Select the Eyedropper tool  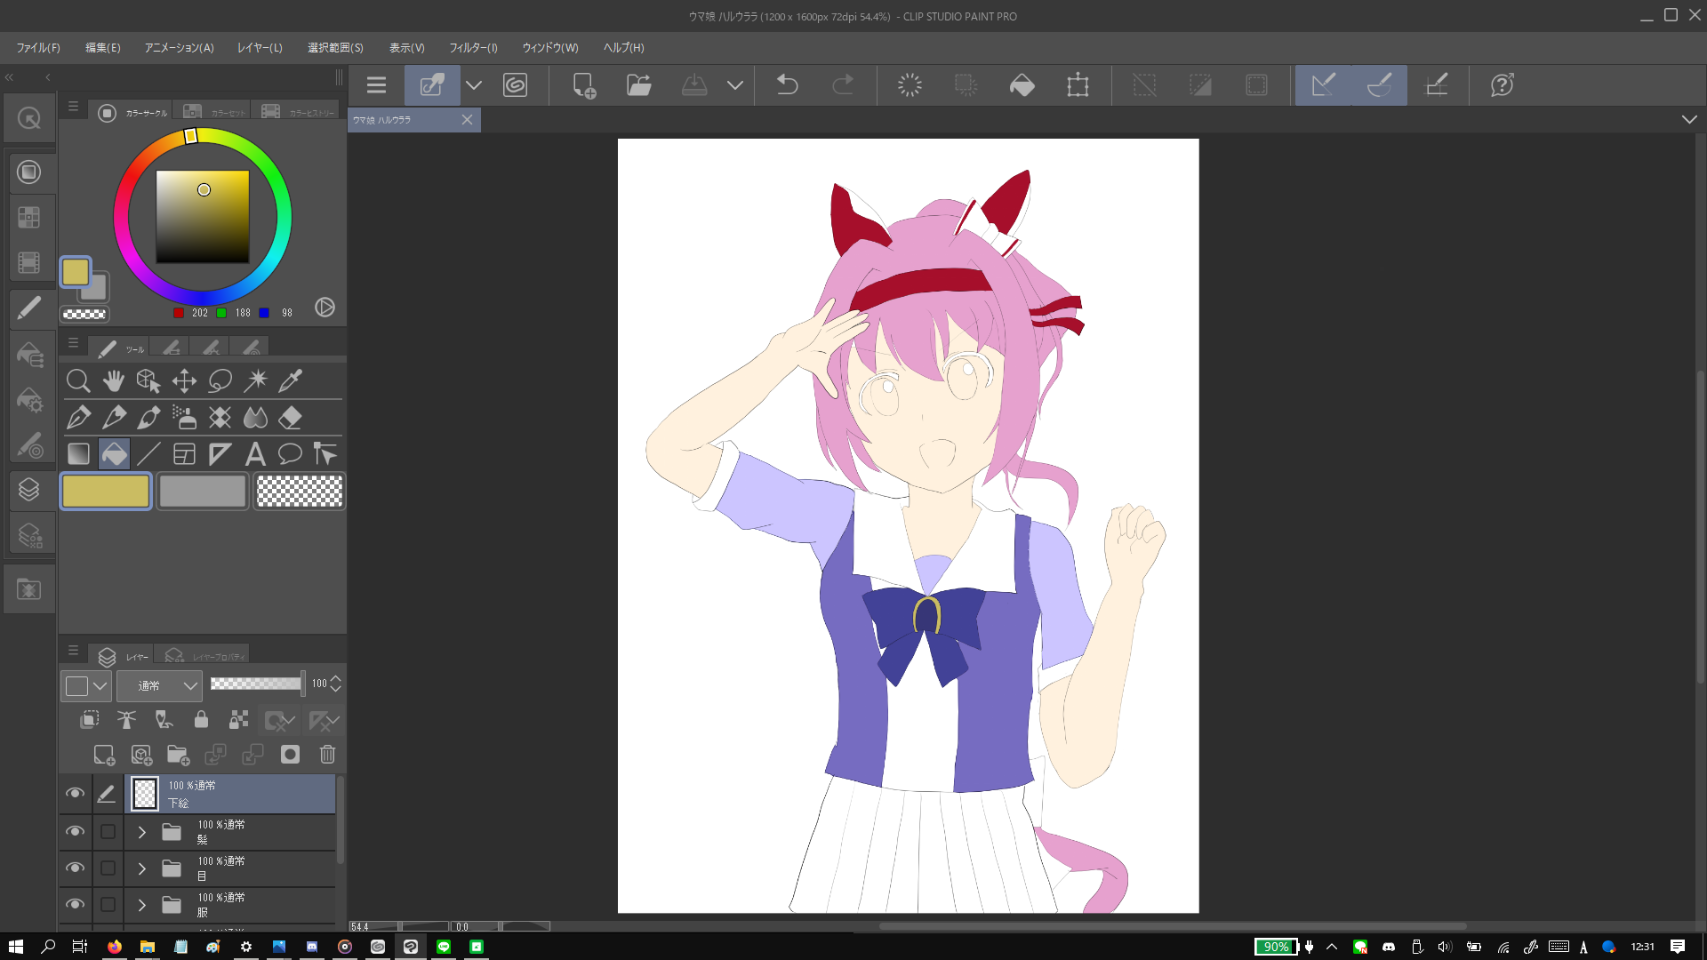[291, 381]
